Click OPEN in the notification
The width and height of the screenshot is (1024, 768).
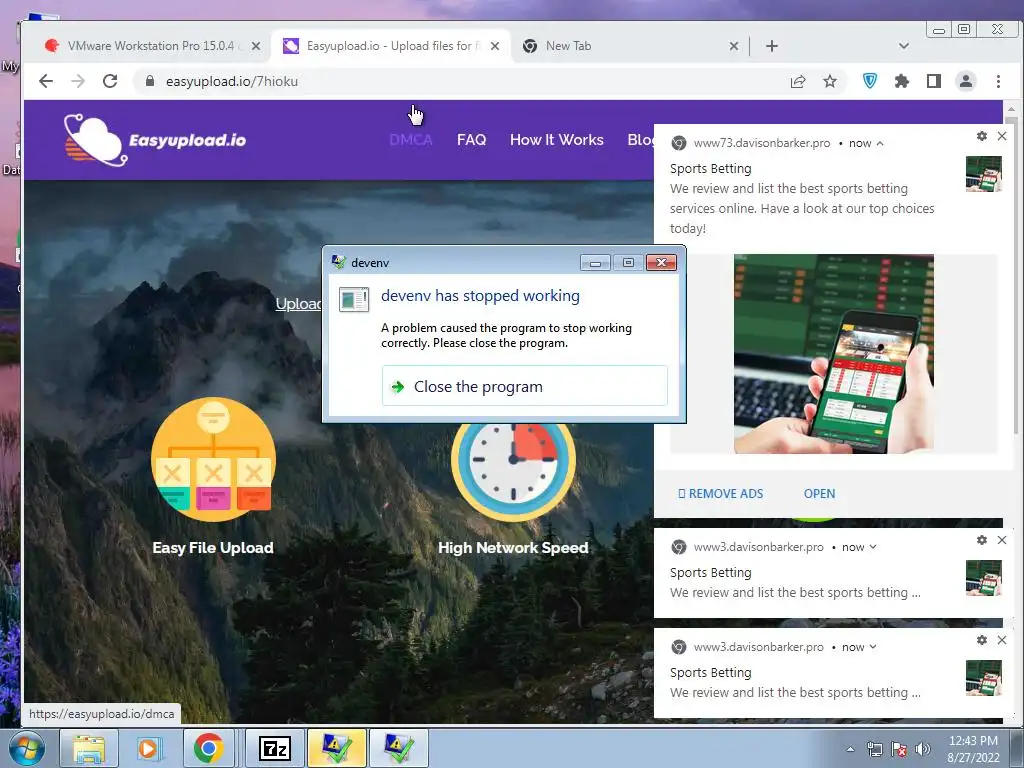(819, 494)
